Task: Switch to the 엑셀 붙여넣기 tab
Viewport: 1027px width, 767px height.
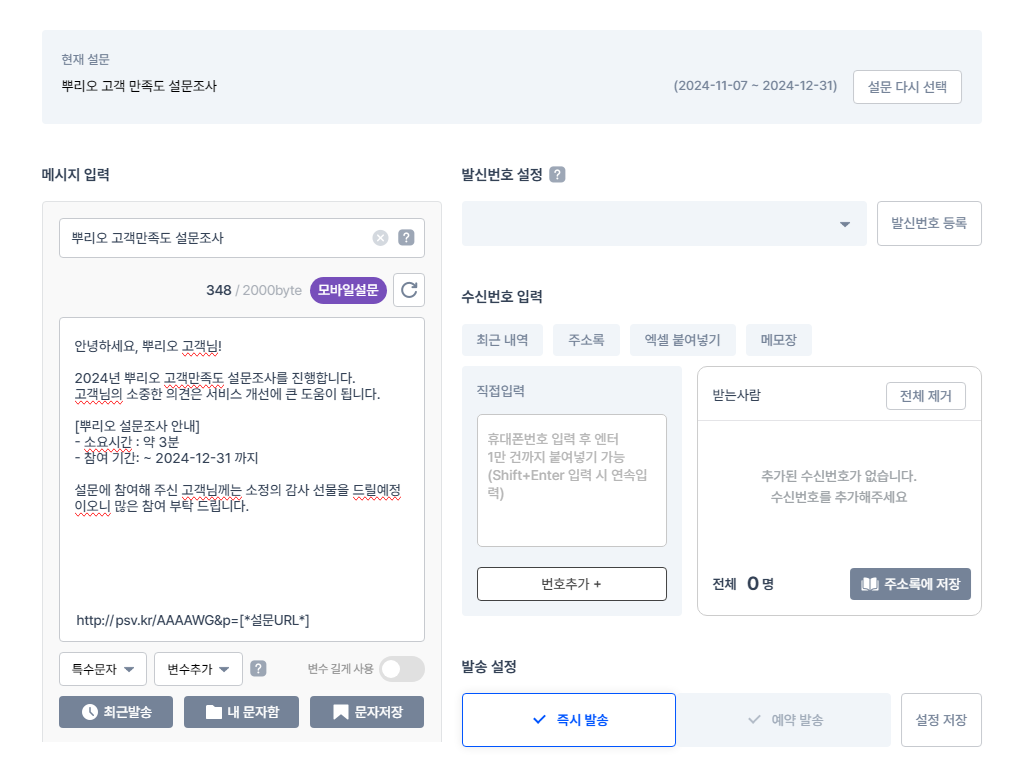Action: (x=682, y=340)
